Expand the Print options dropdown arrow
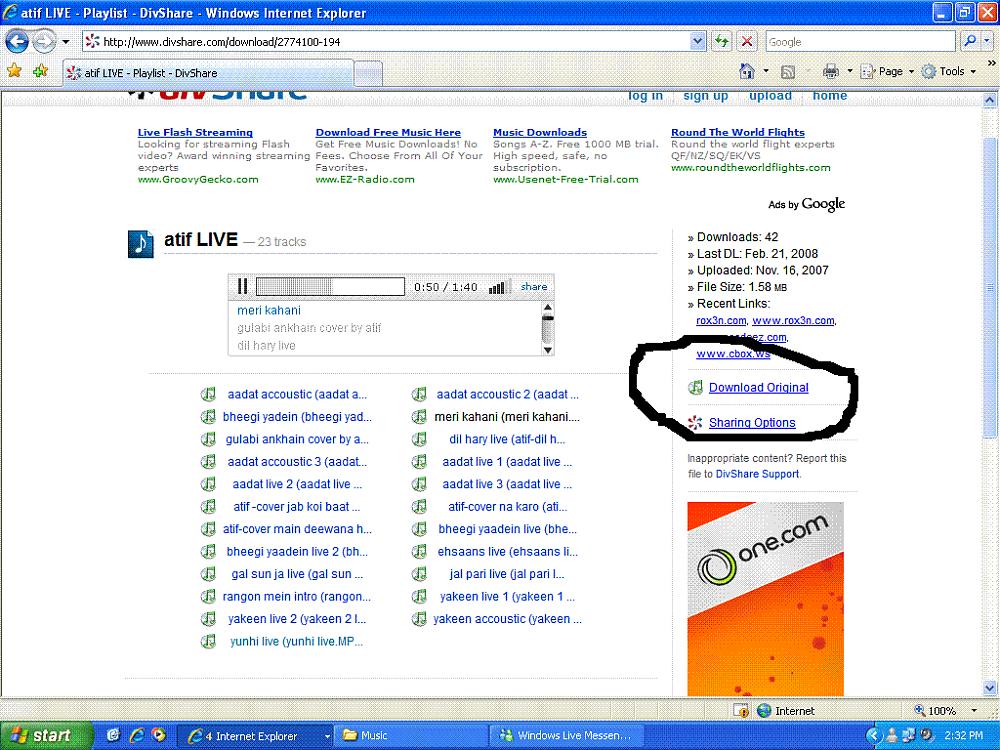Image resolution: width=1000 pixels, height=750 pixels. point(849,71)
